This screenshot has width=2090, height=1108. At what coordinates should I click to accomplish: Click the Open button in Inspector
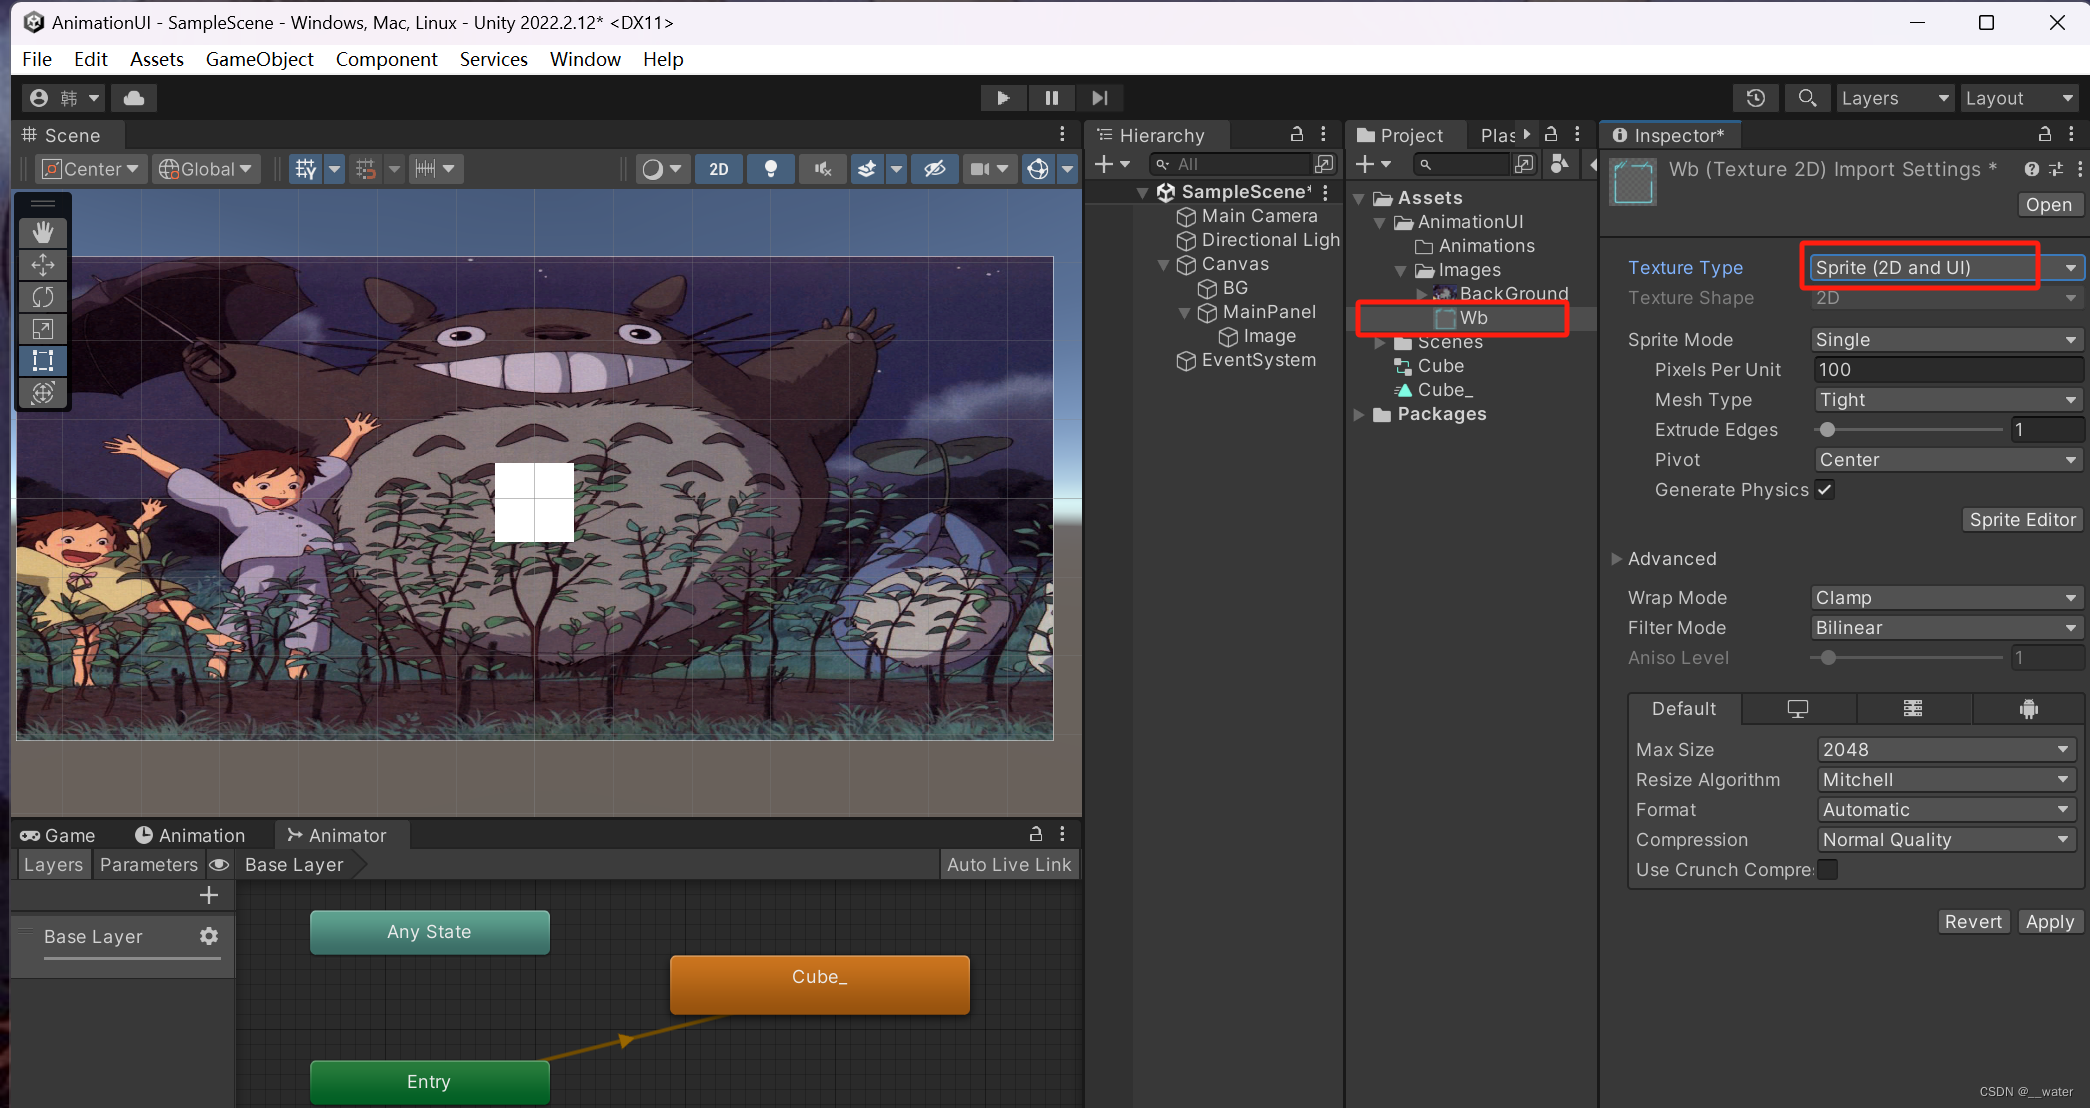2049,205
